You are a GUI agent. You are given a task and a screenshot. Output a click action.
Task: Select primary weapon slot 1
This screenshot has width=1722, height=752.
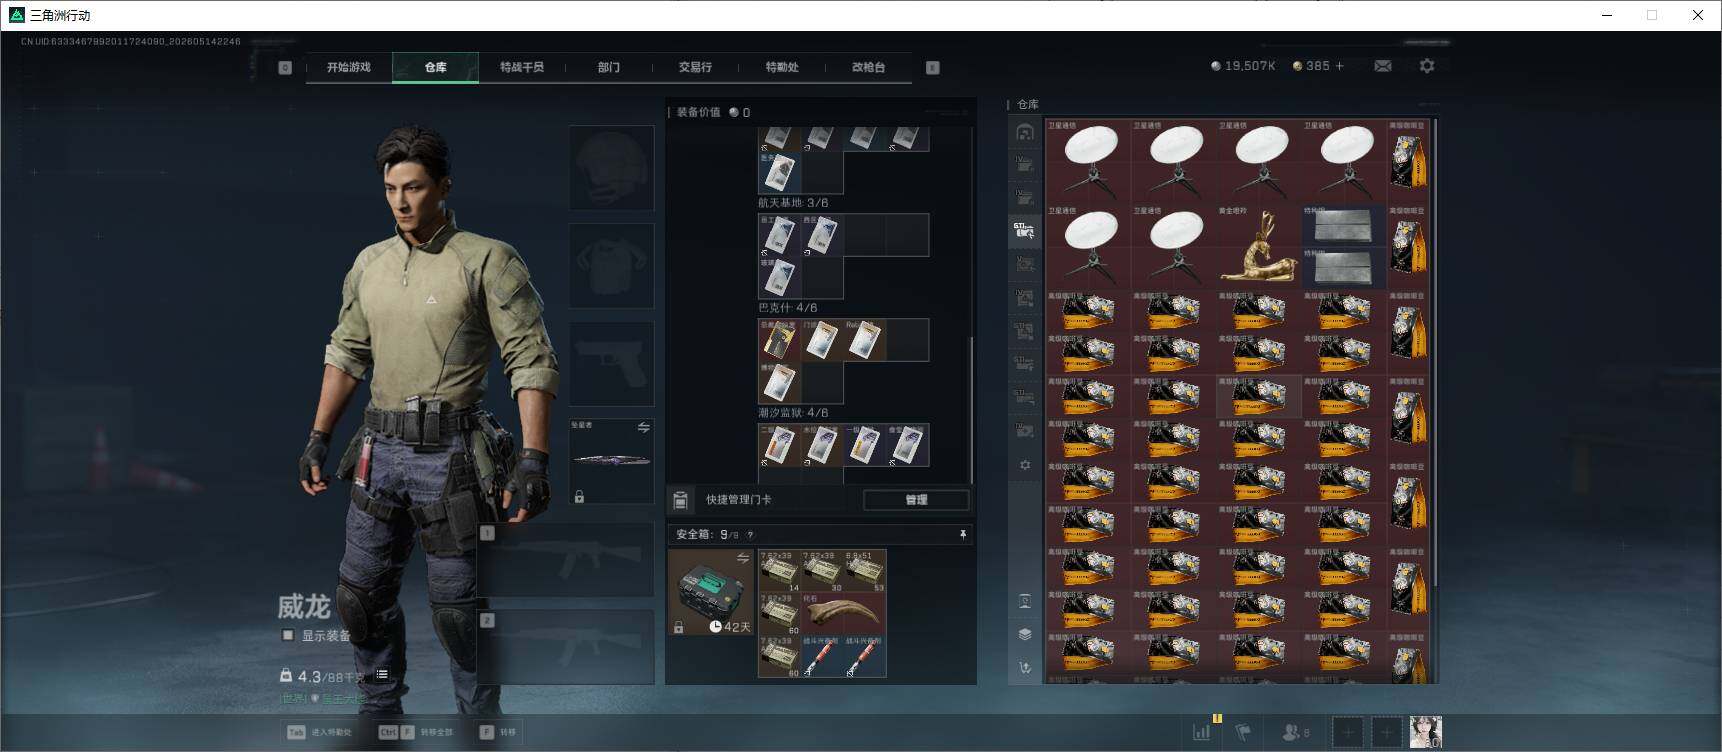coord(565,560)
